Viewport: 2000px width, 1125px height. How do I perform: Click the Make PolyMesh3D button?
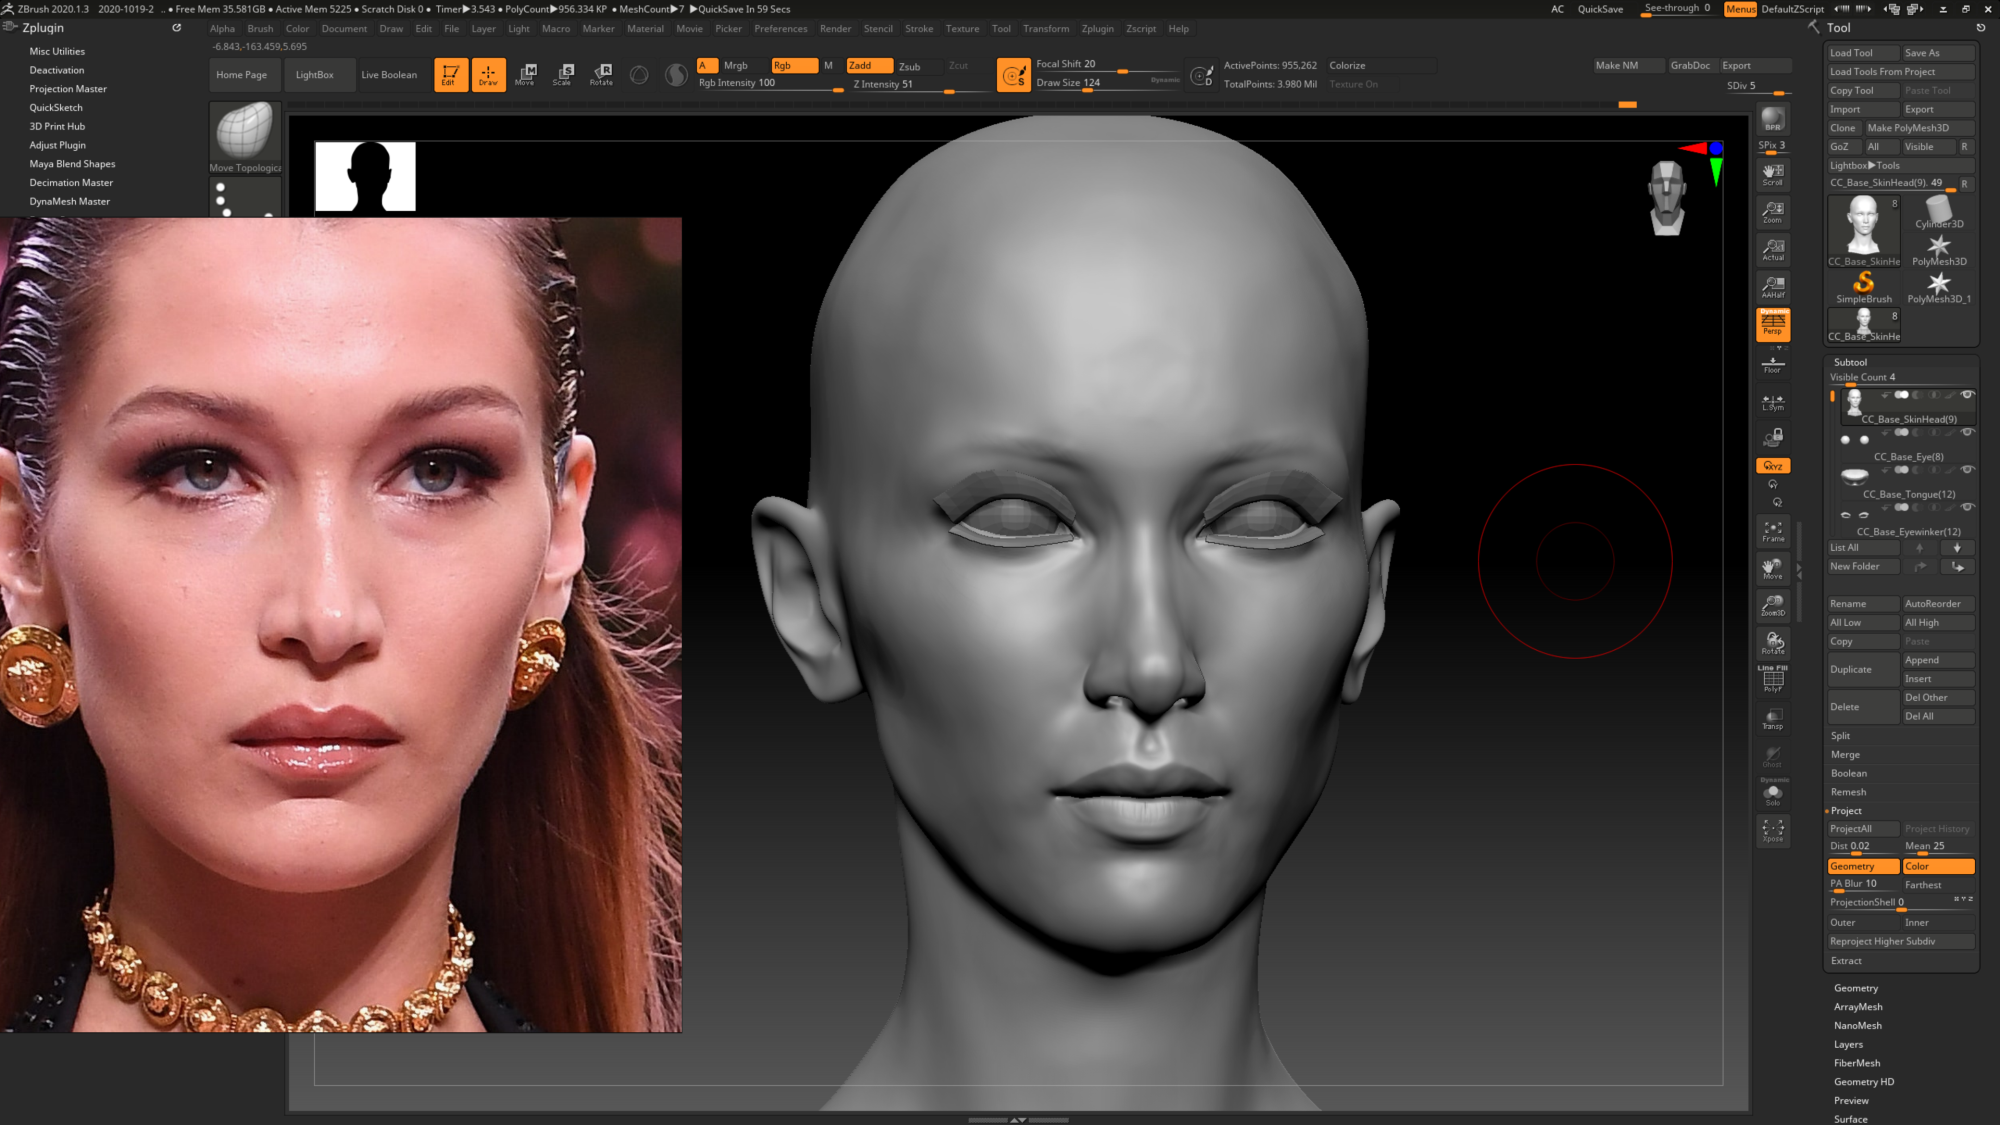1918,128
